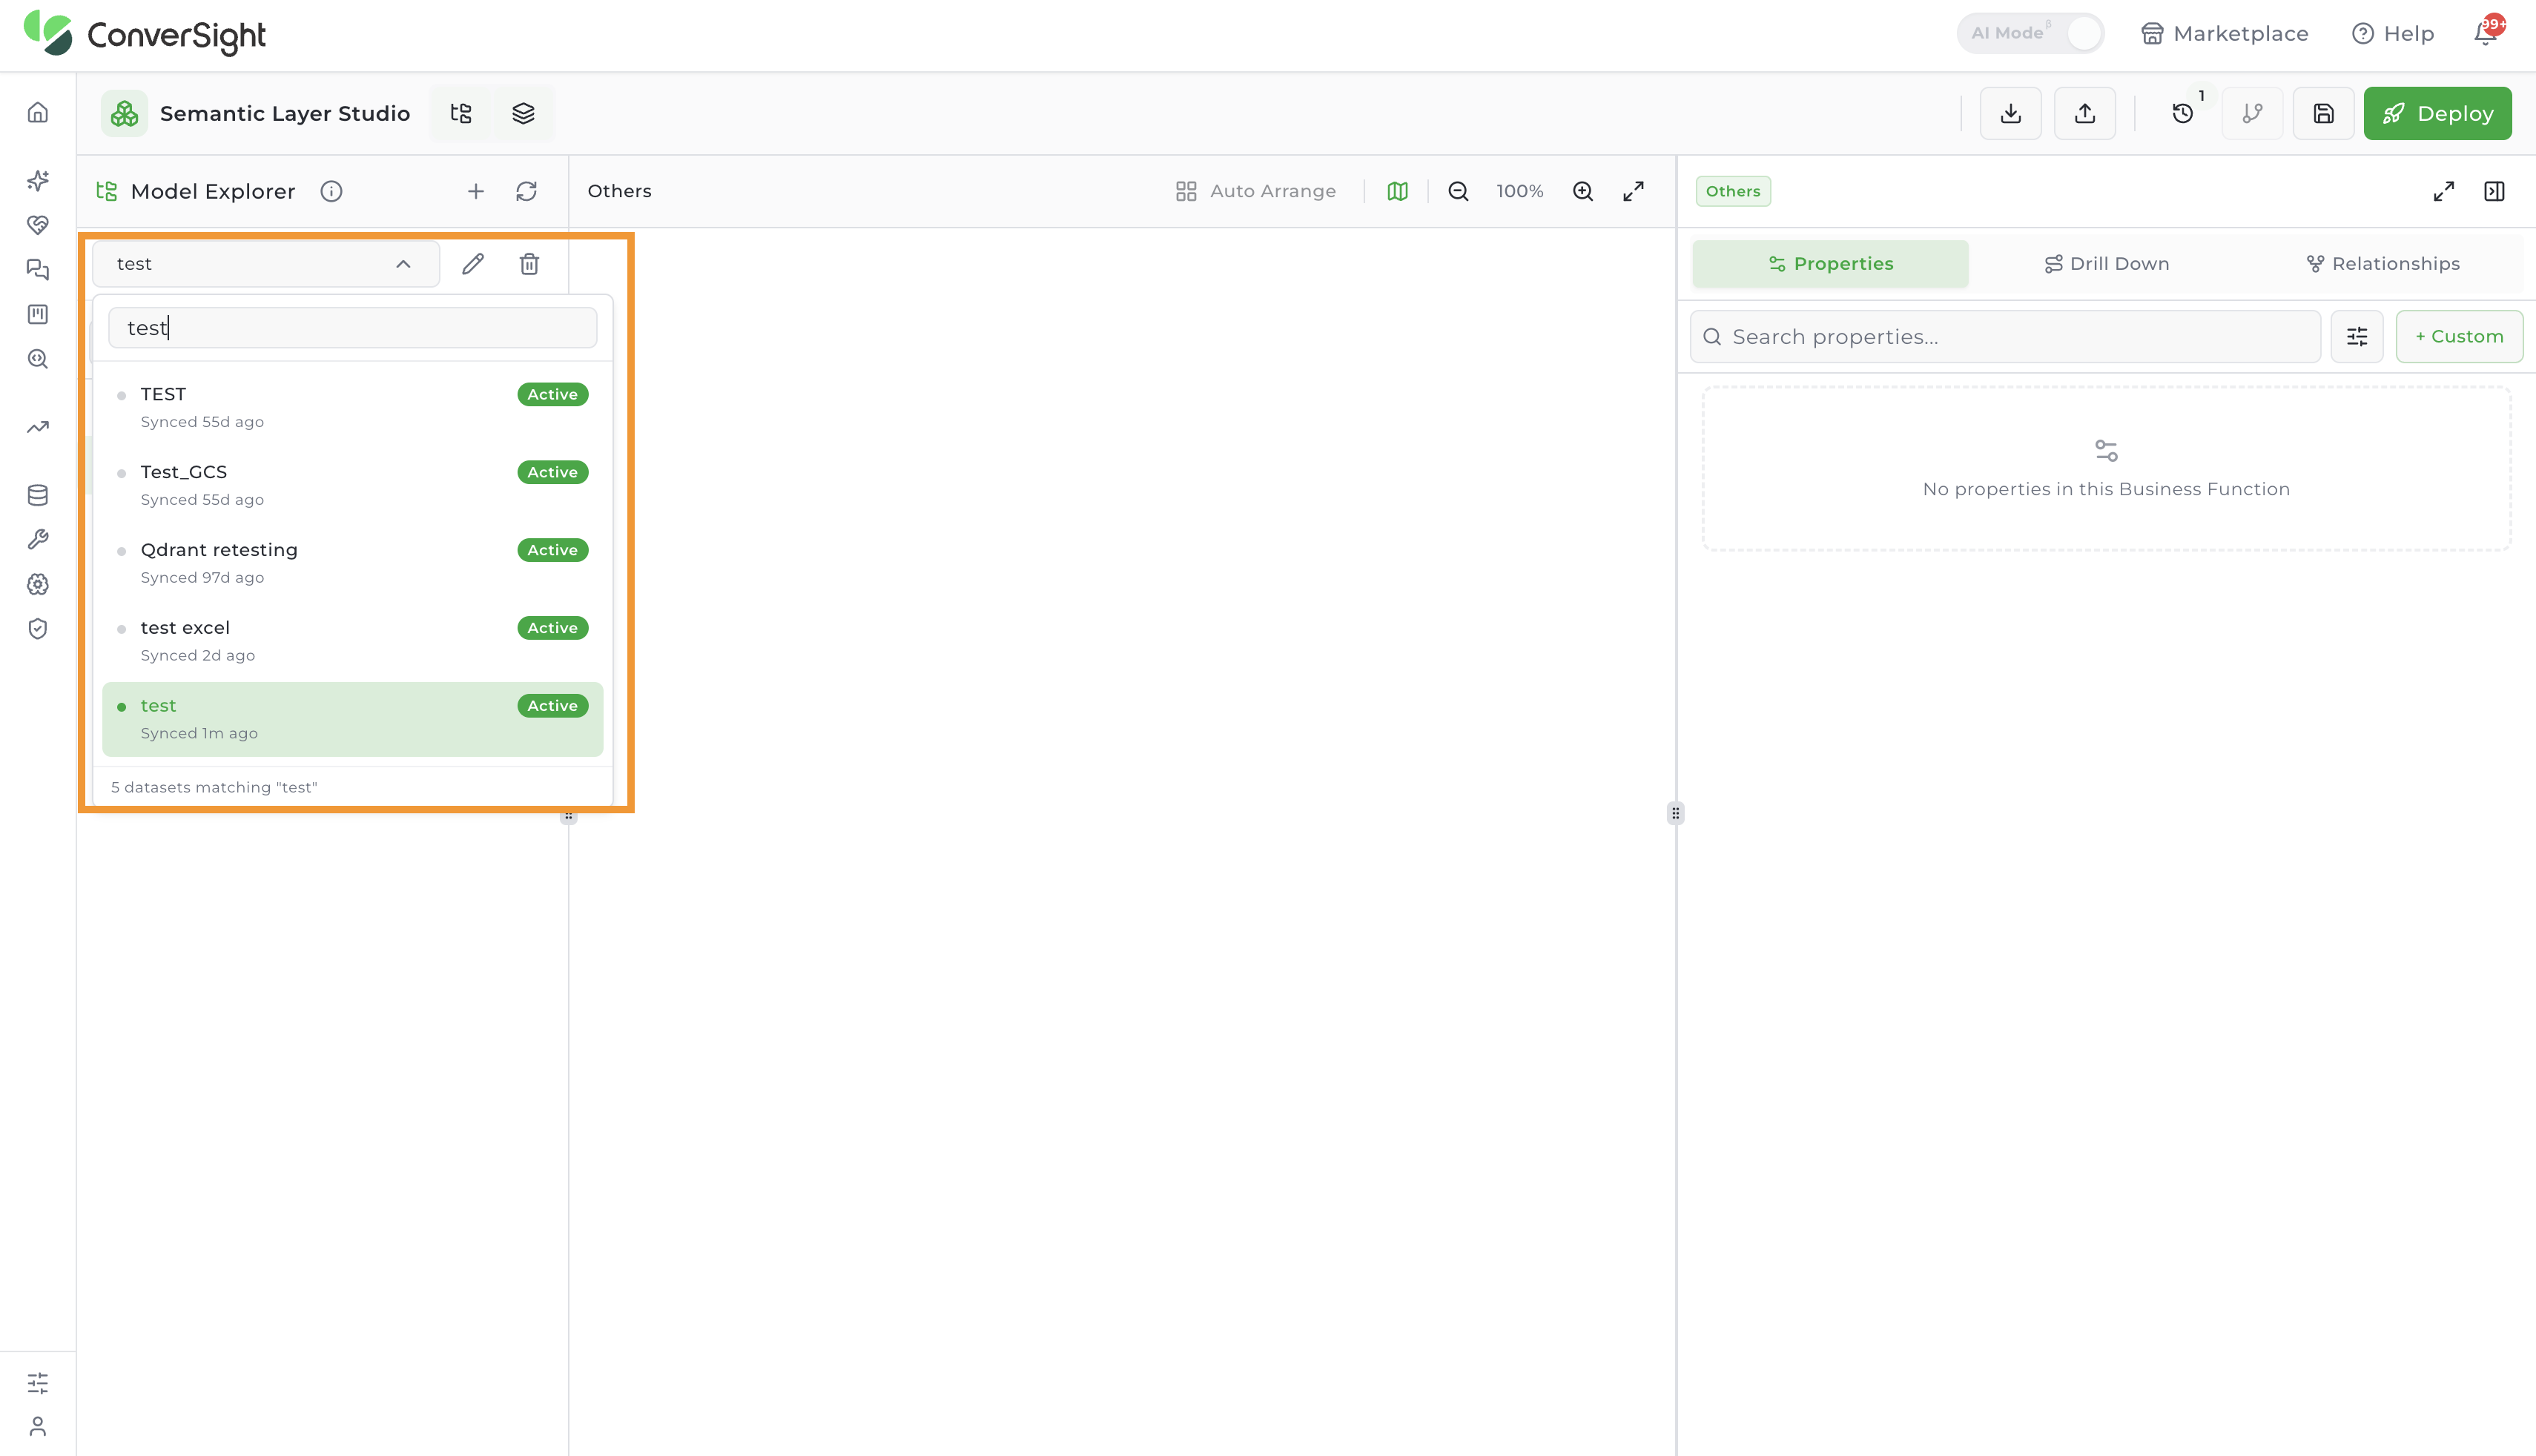Open the user profile sidebar icon
This screenshot has height=1456, width=2536.
tap(38, 1426)
